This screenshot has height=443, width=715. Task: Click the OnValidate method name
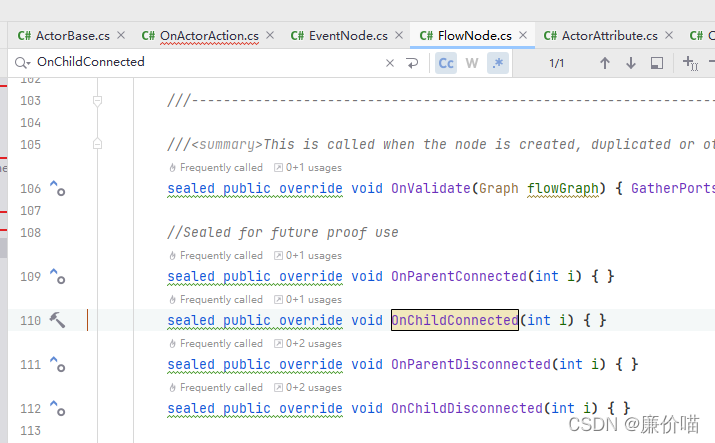(431, 188)
